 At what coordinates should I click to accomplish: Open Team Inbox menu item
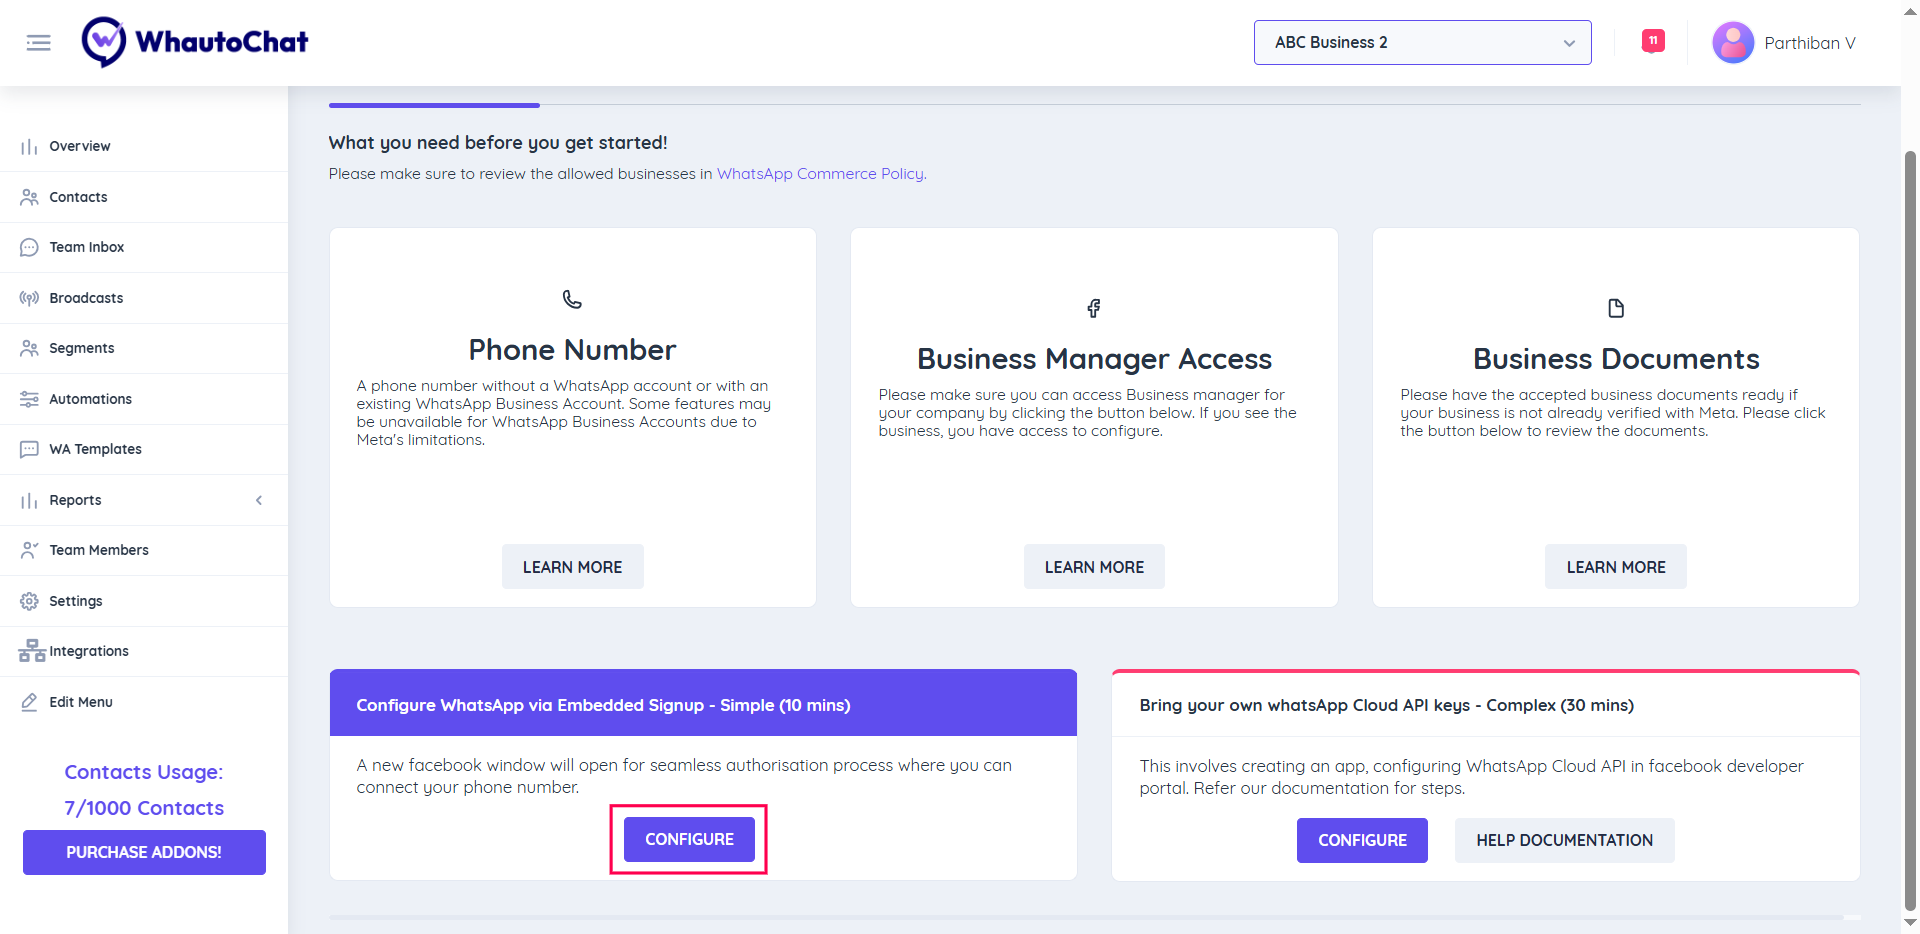[x=144, y=247]
